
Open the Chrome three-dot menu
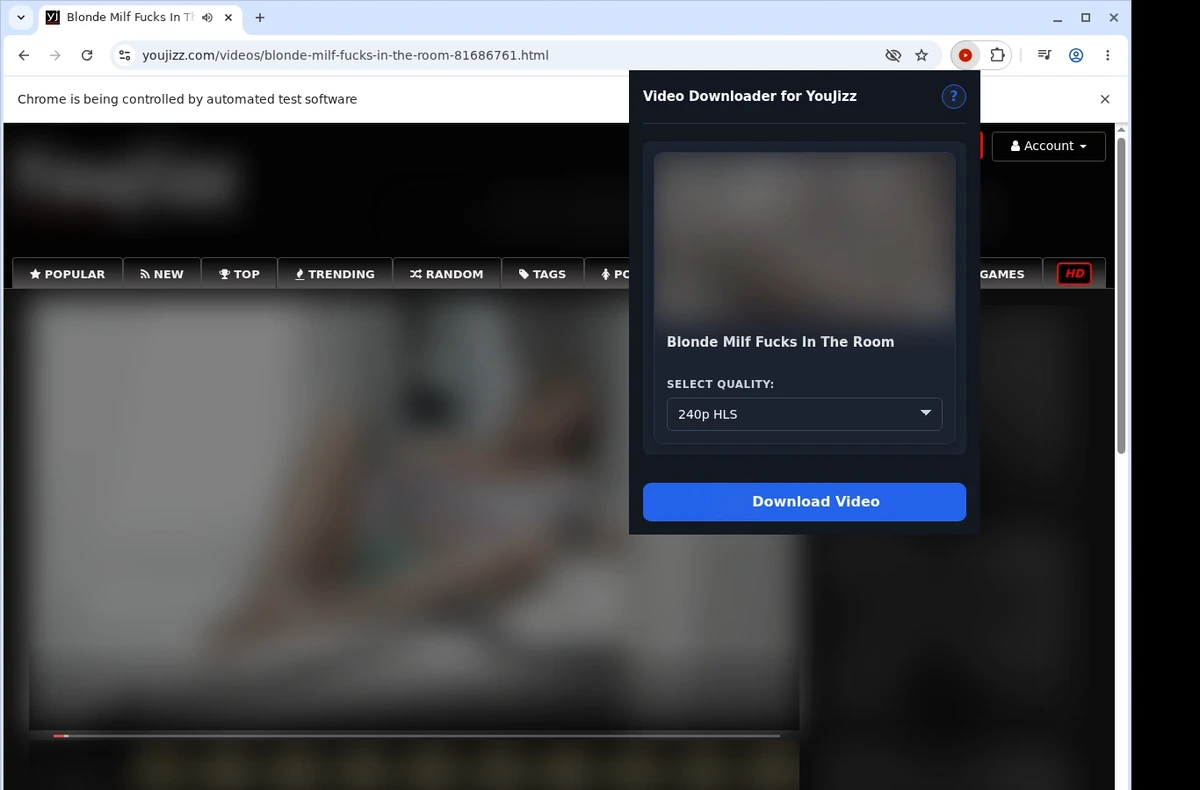click(1107, 55)
